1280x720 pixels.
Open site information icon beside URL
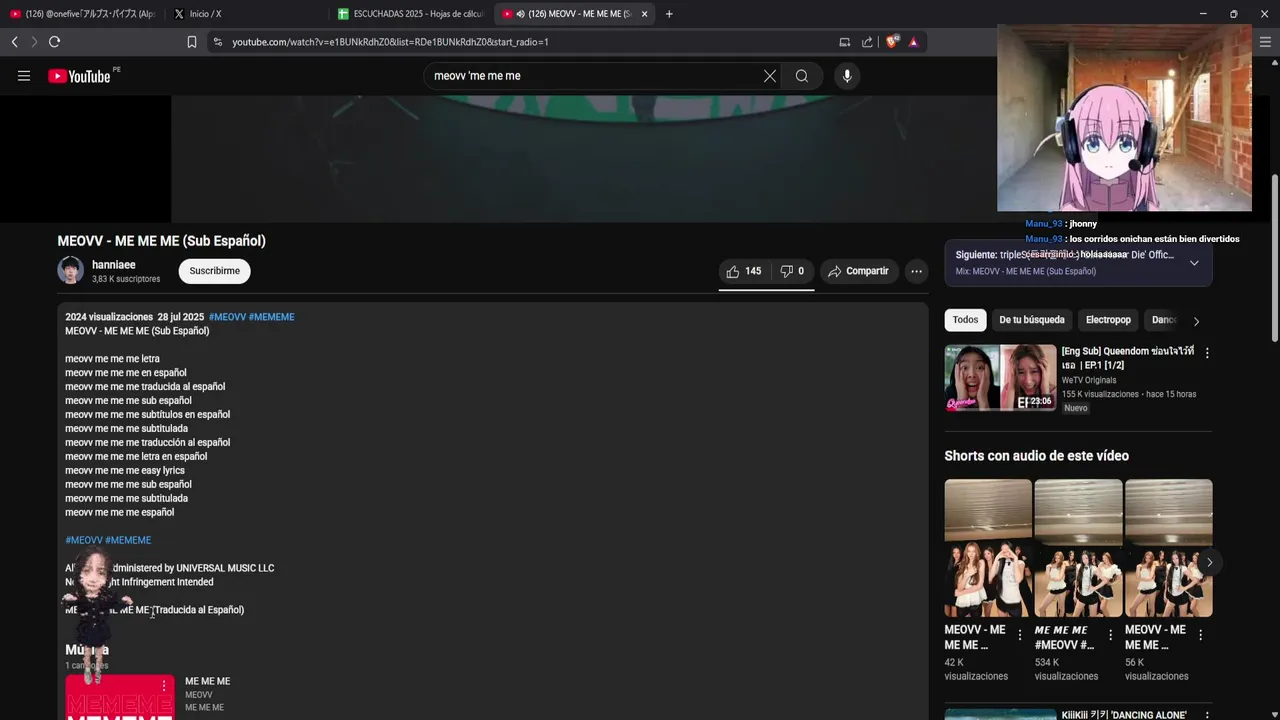pyautogui.click(x=217, y=42)
